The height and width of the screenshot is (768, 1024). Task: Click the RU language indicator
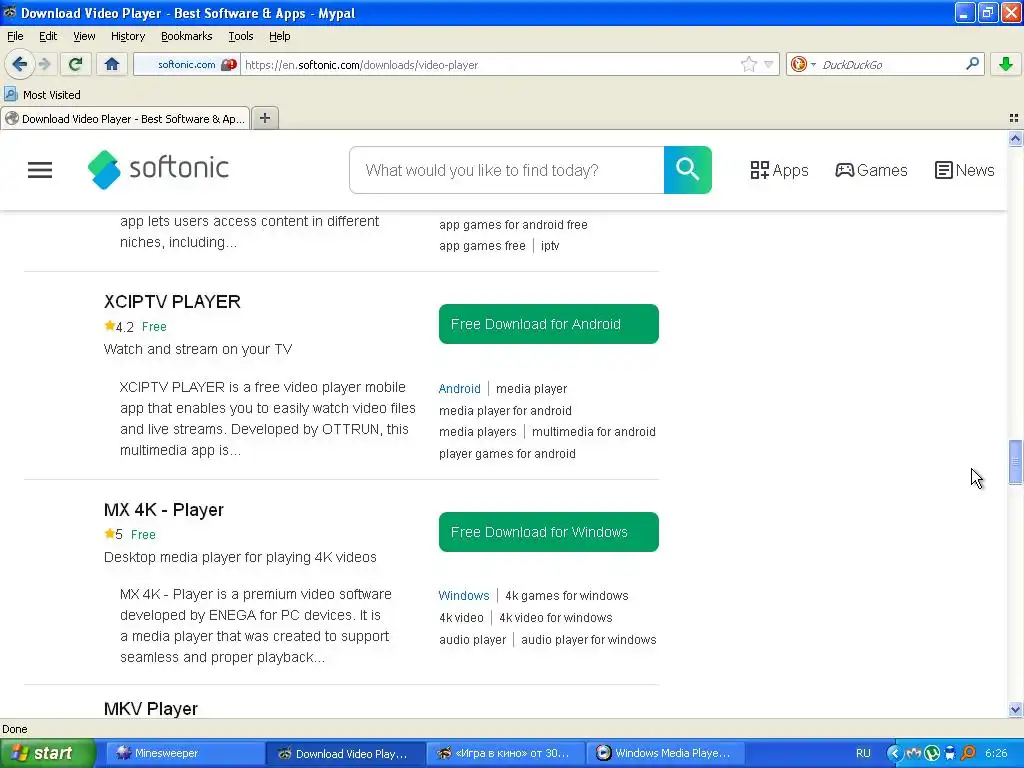pyautogui.click(x=863, y=753)
